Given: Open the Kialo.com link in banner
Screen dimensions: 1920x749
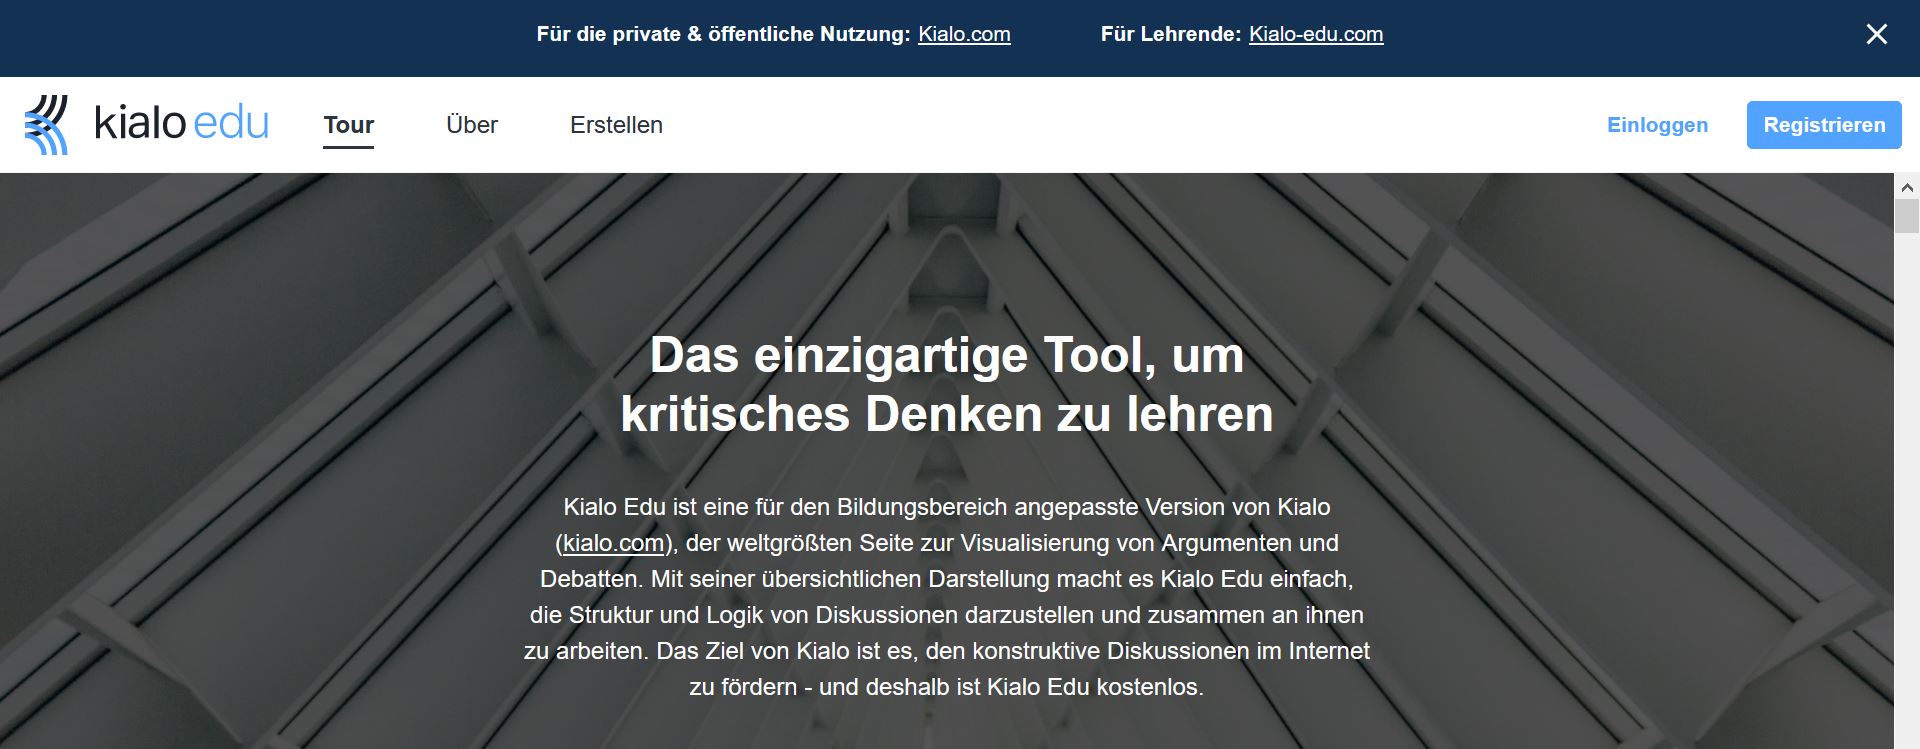Looking at the screenshot, I should (964, 34).
